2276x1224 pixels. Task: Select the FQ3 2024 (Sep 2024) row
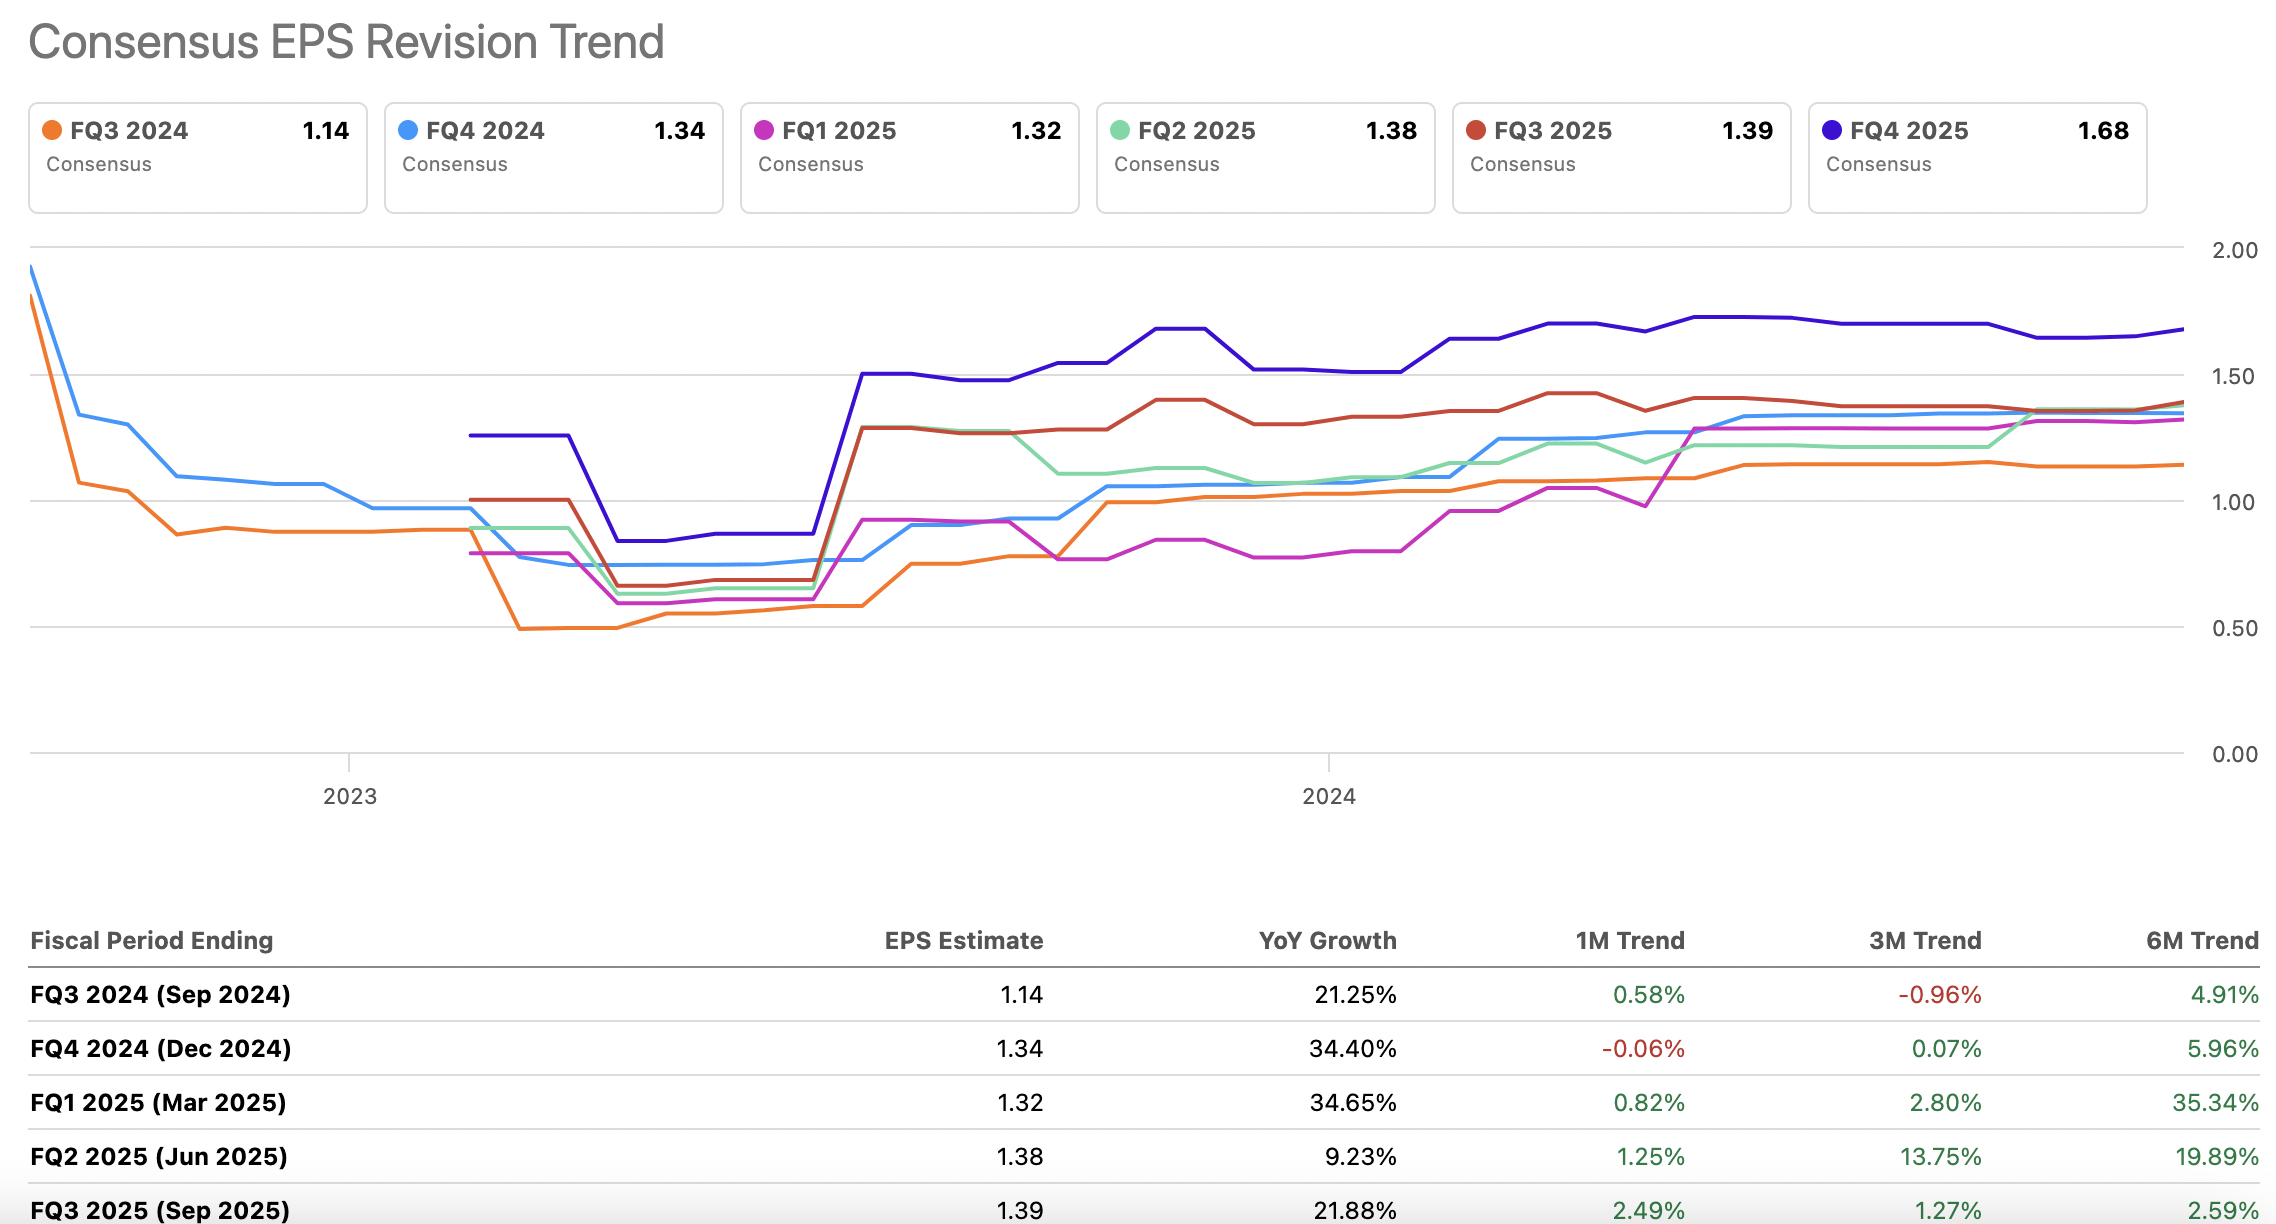(x=161, y=995)
